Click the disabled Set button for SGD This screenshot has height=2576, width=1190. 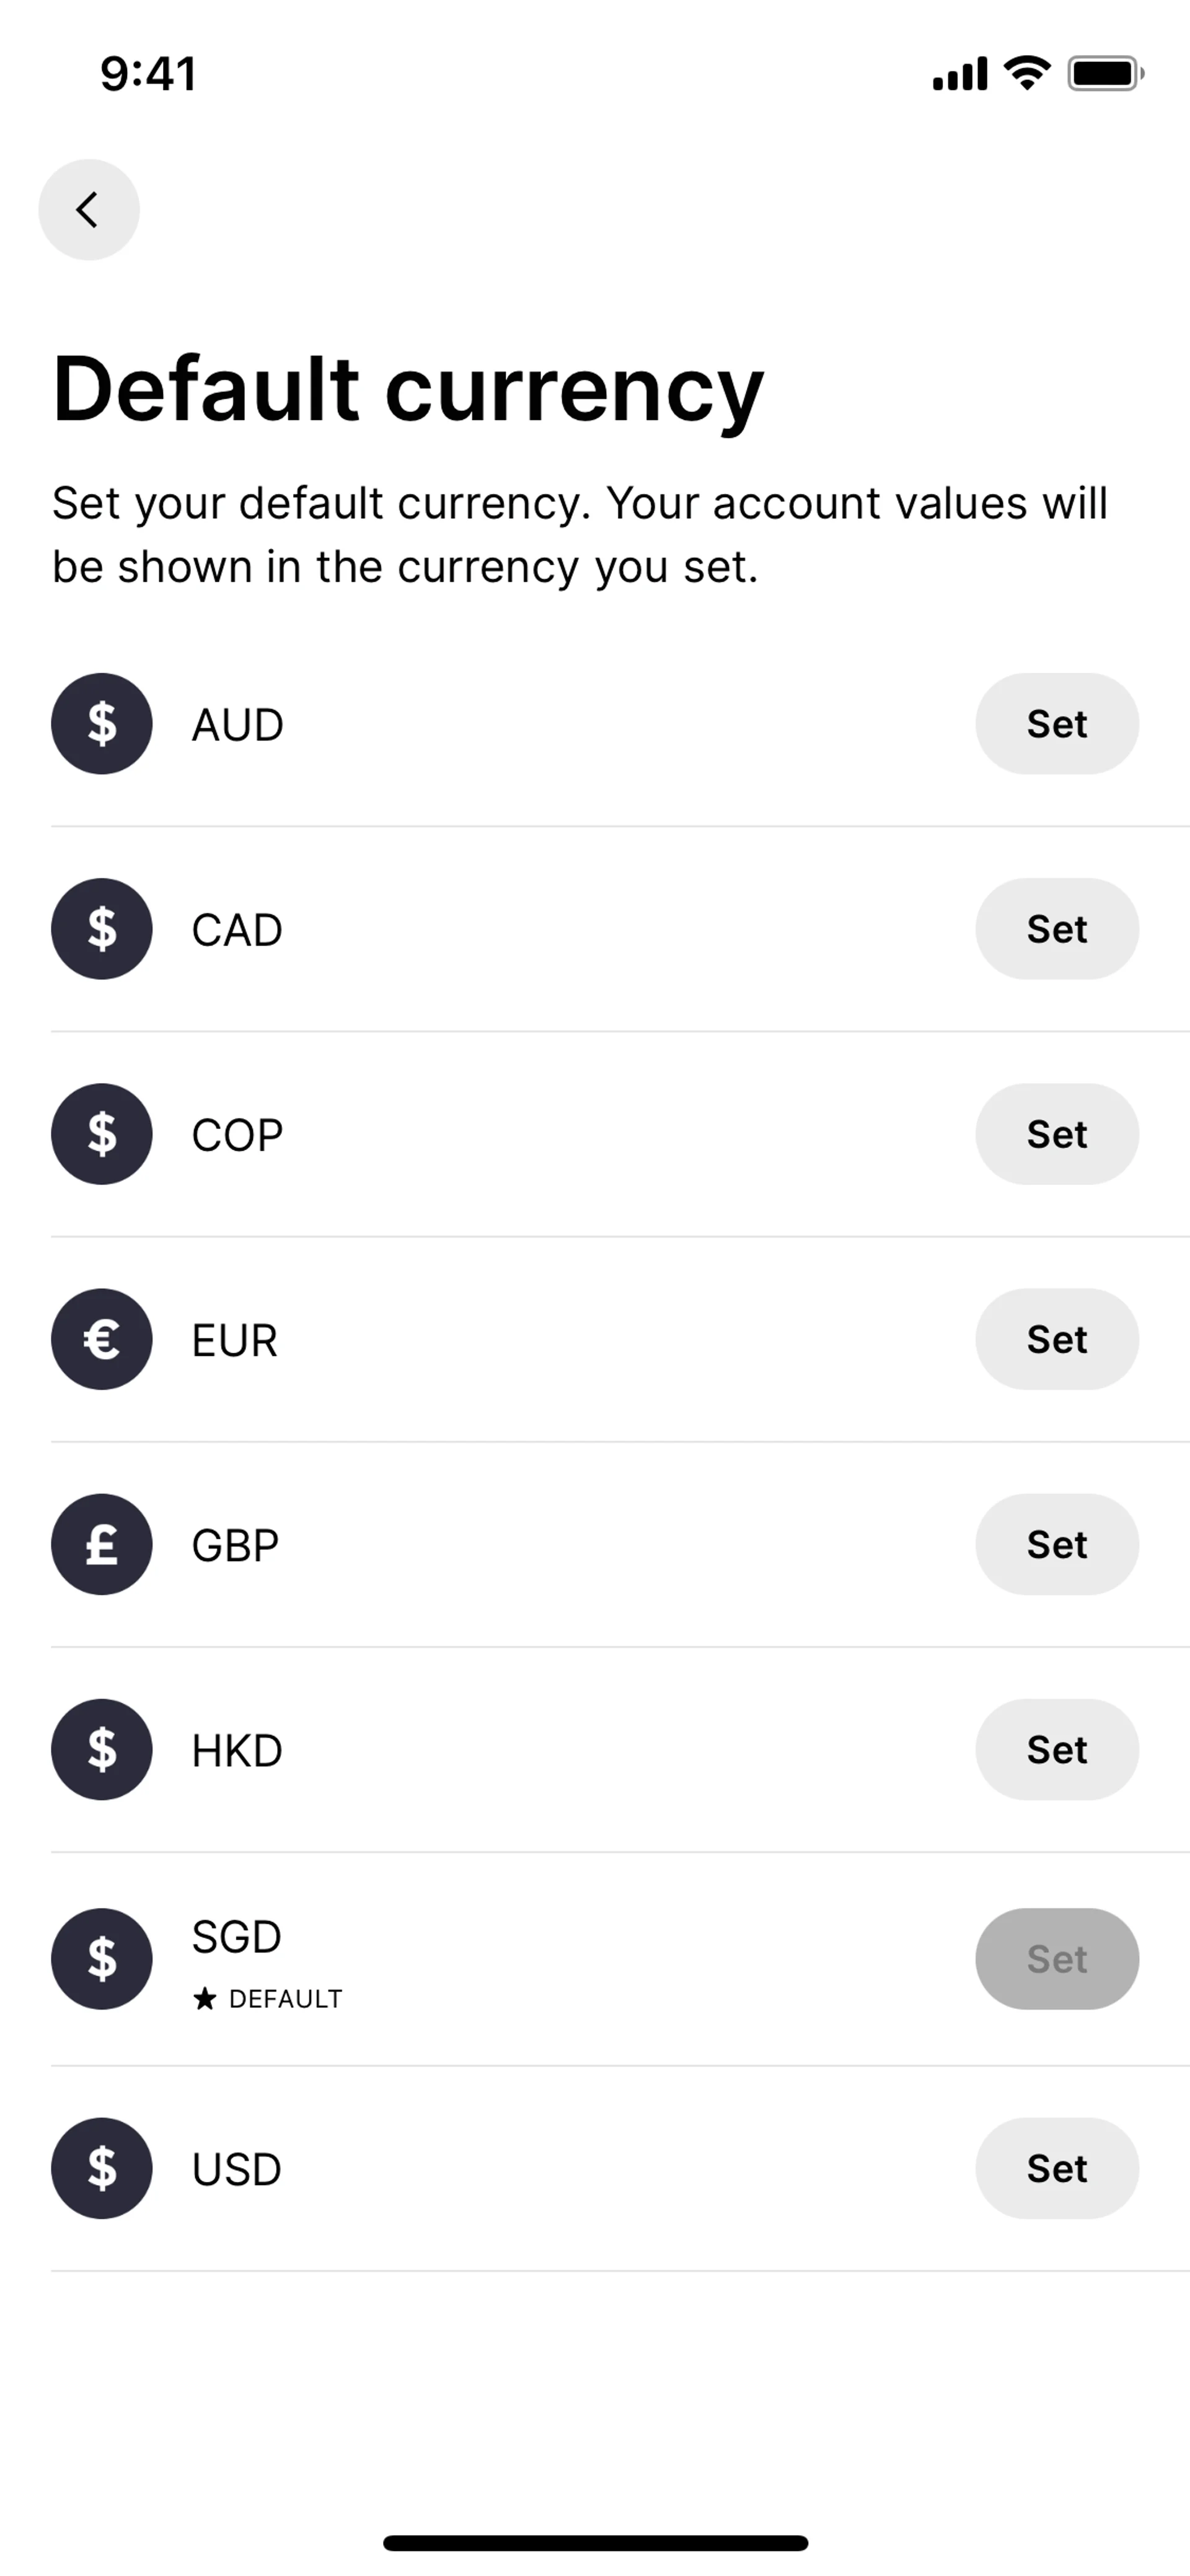1056,1958
